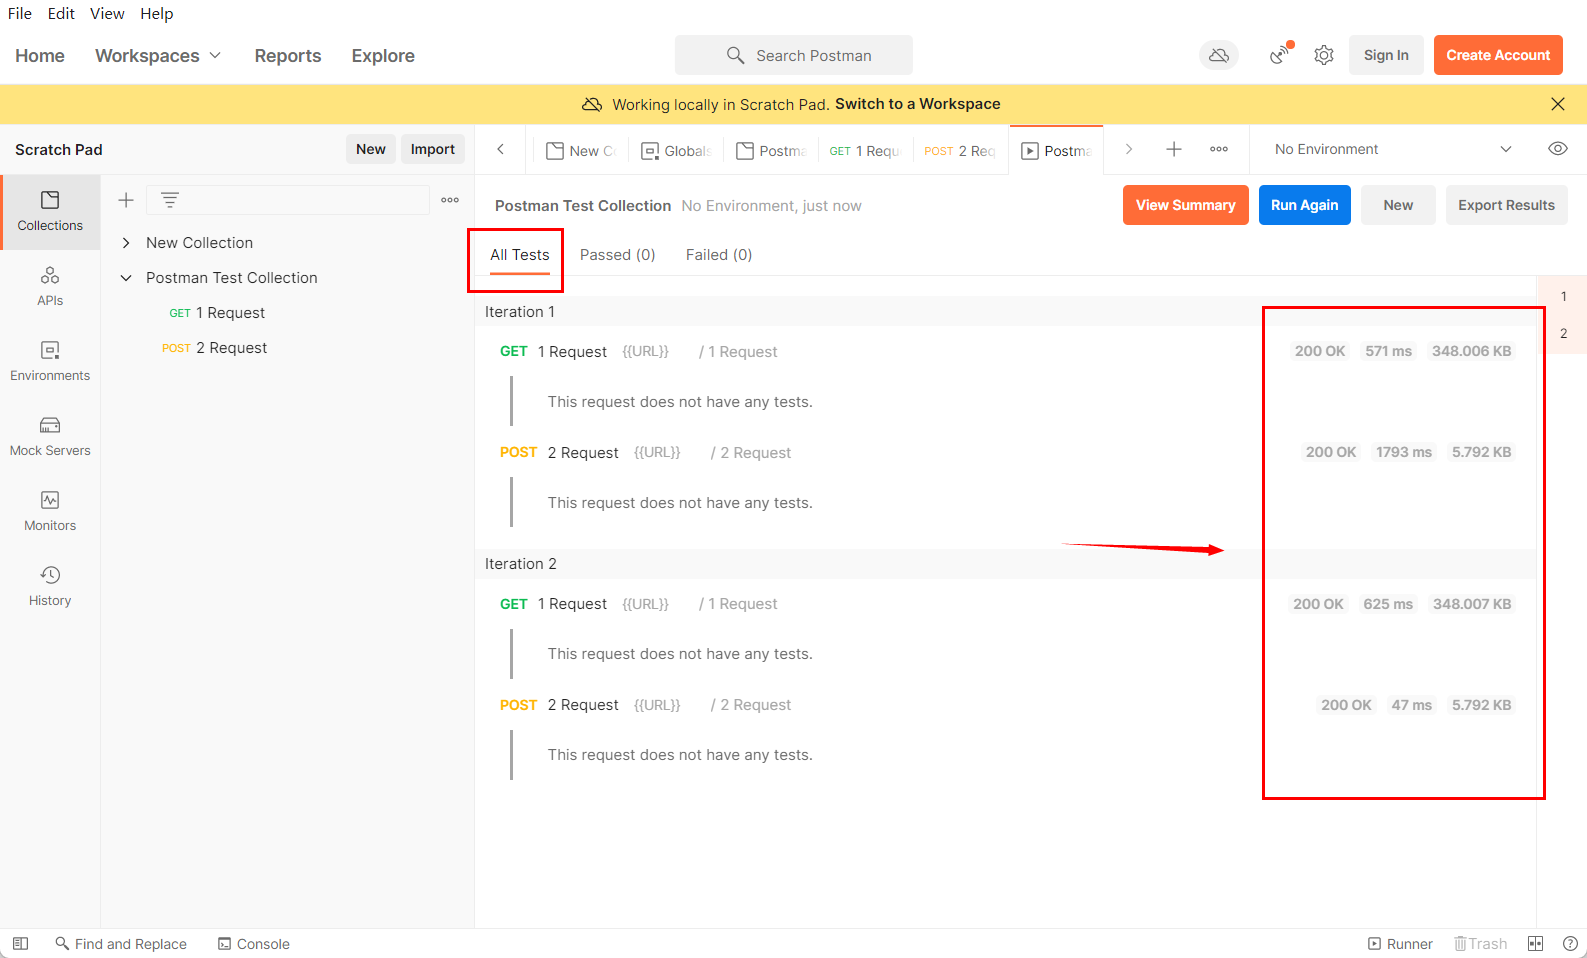Open the Help menu
Viewport: 1587px width, 958px height.
(157, 13)
